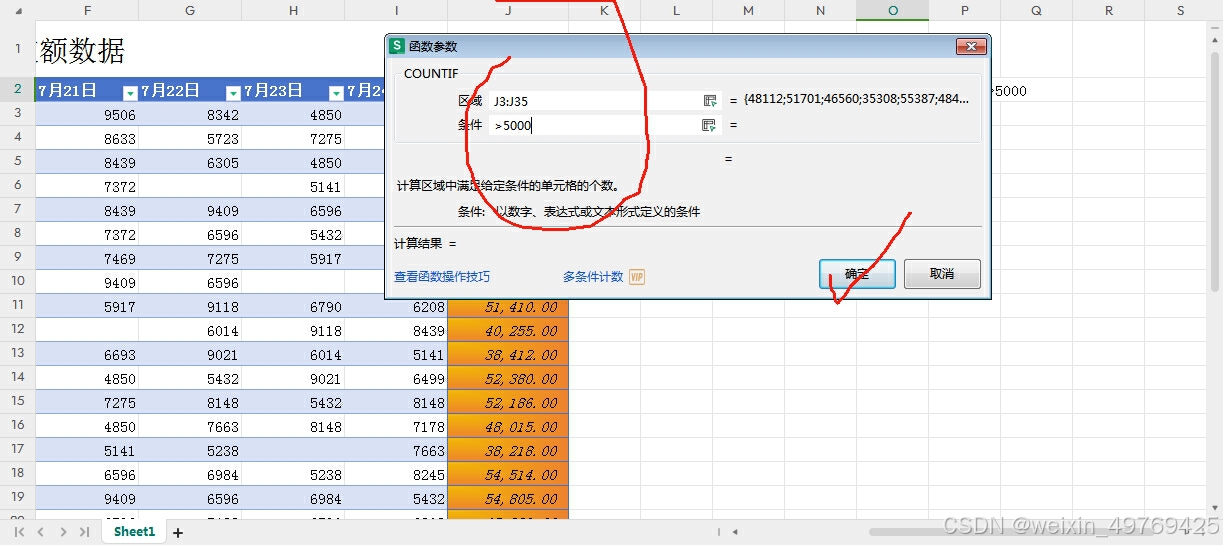Confirm the function with 确定 button

[857, 274]
